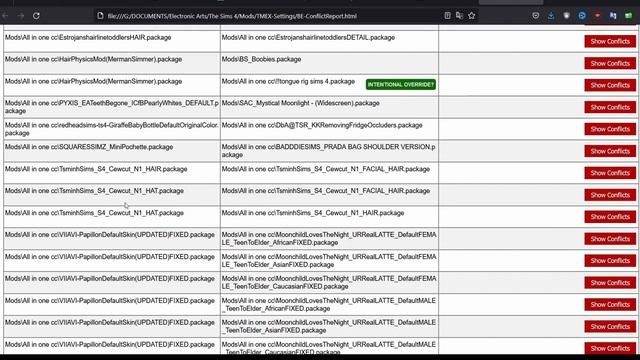
Task: Click the page info file icon in address bar
Action: (100, 16)
